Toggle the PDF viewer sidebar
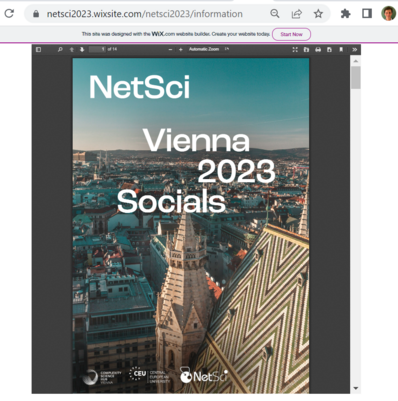Screen dimensions: 398x401 click(38, 49)
